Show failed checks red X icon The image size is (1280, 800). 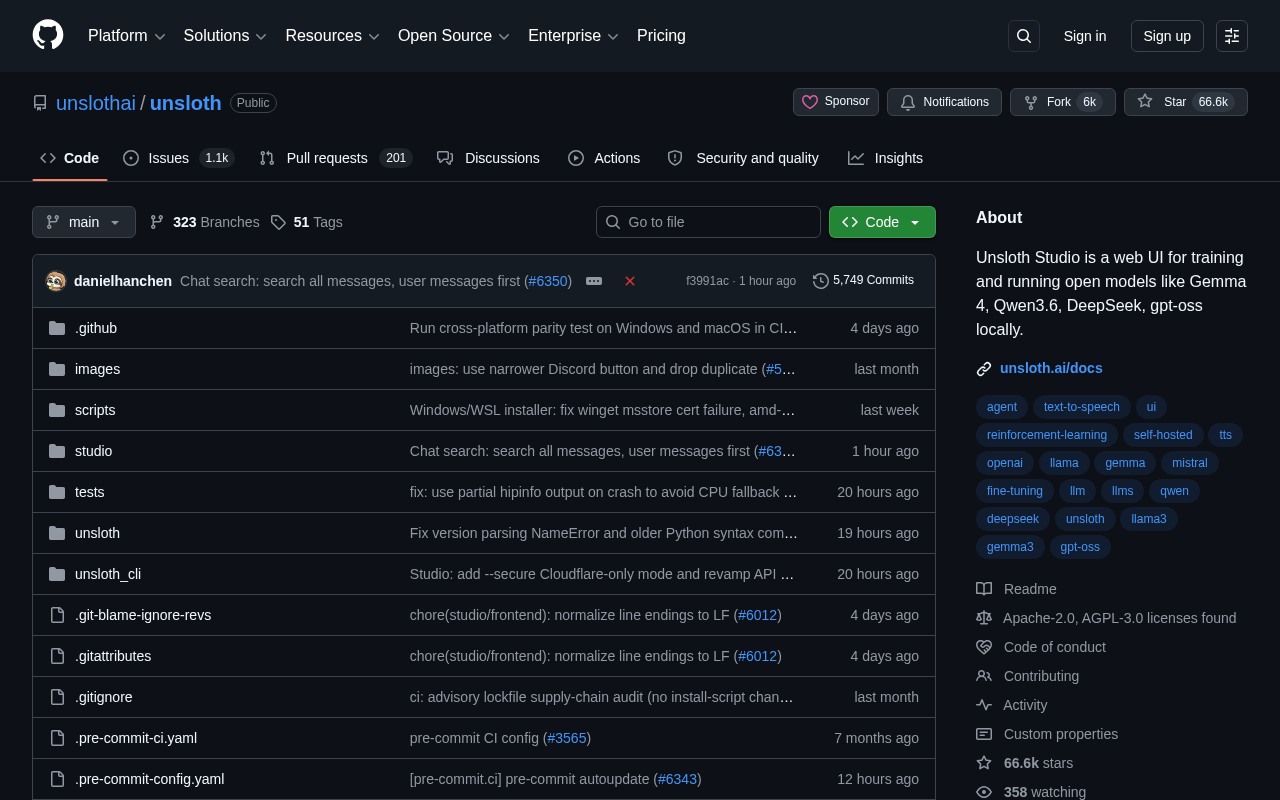[x=630, y=281]
